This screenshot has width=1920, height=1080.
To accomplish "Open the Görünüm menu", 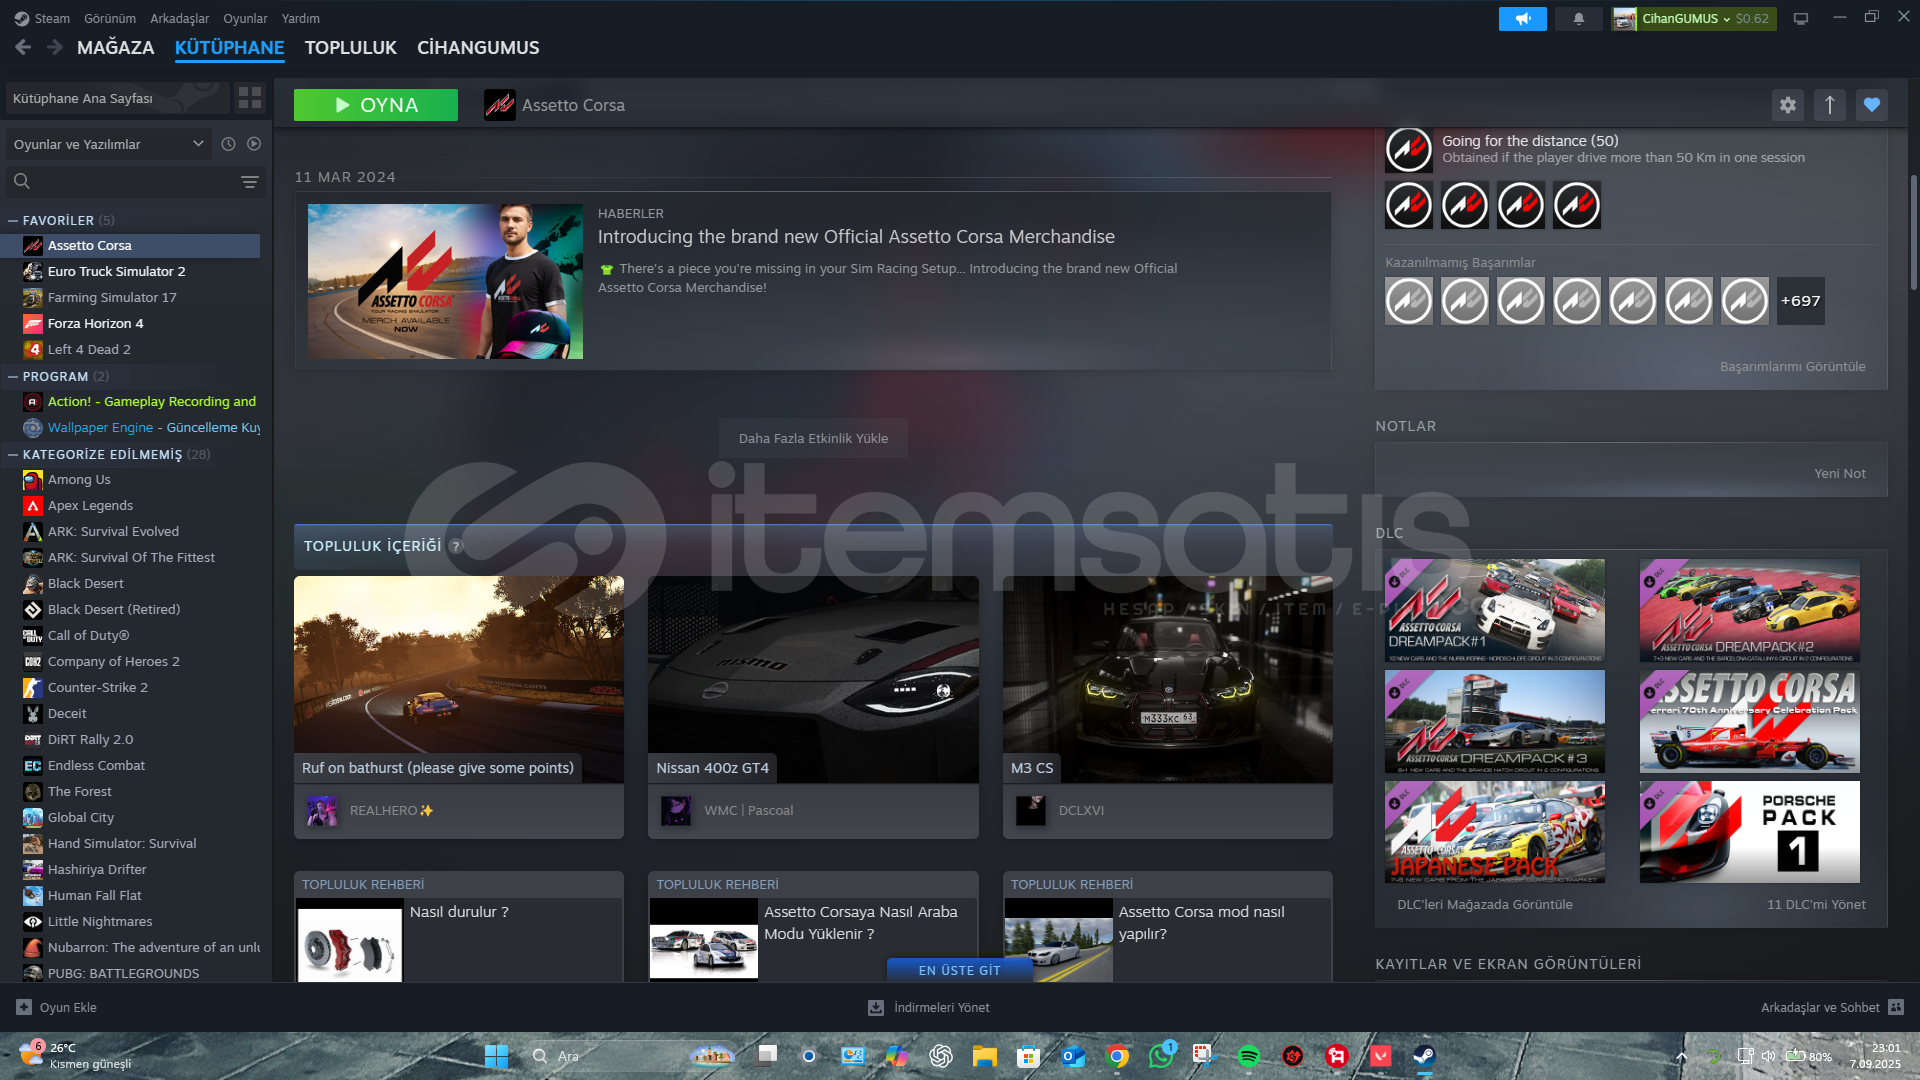I will pos(110,18).
